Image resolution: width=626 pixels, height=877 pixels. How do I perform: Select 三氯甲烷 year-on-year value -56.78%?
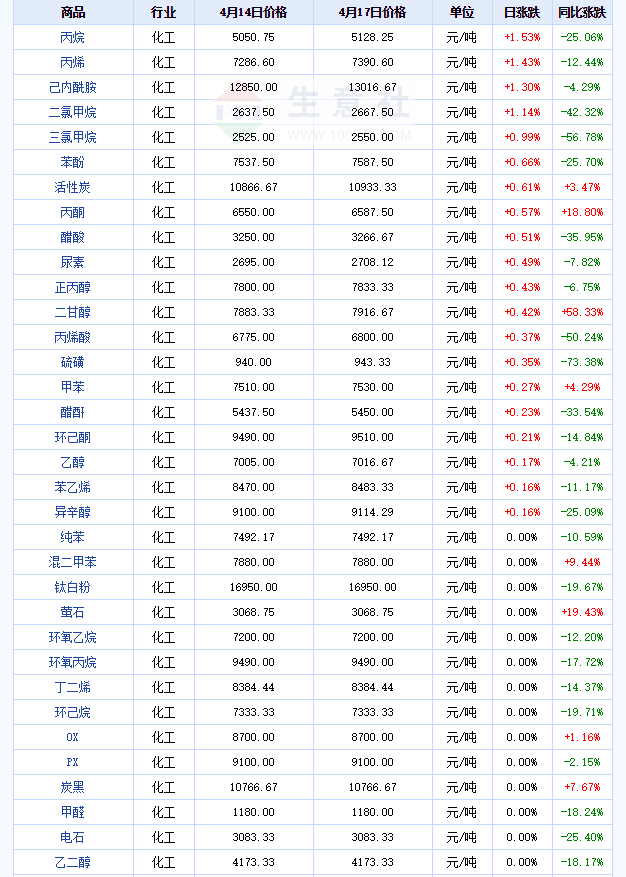[582, 137]
